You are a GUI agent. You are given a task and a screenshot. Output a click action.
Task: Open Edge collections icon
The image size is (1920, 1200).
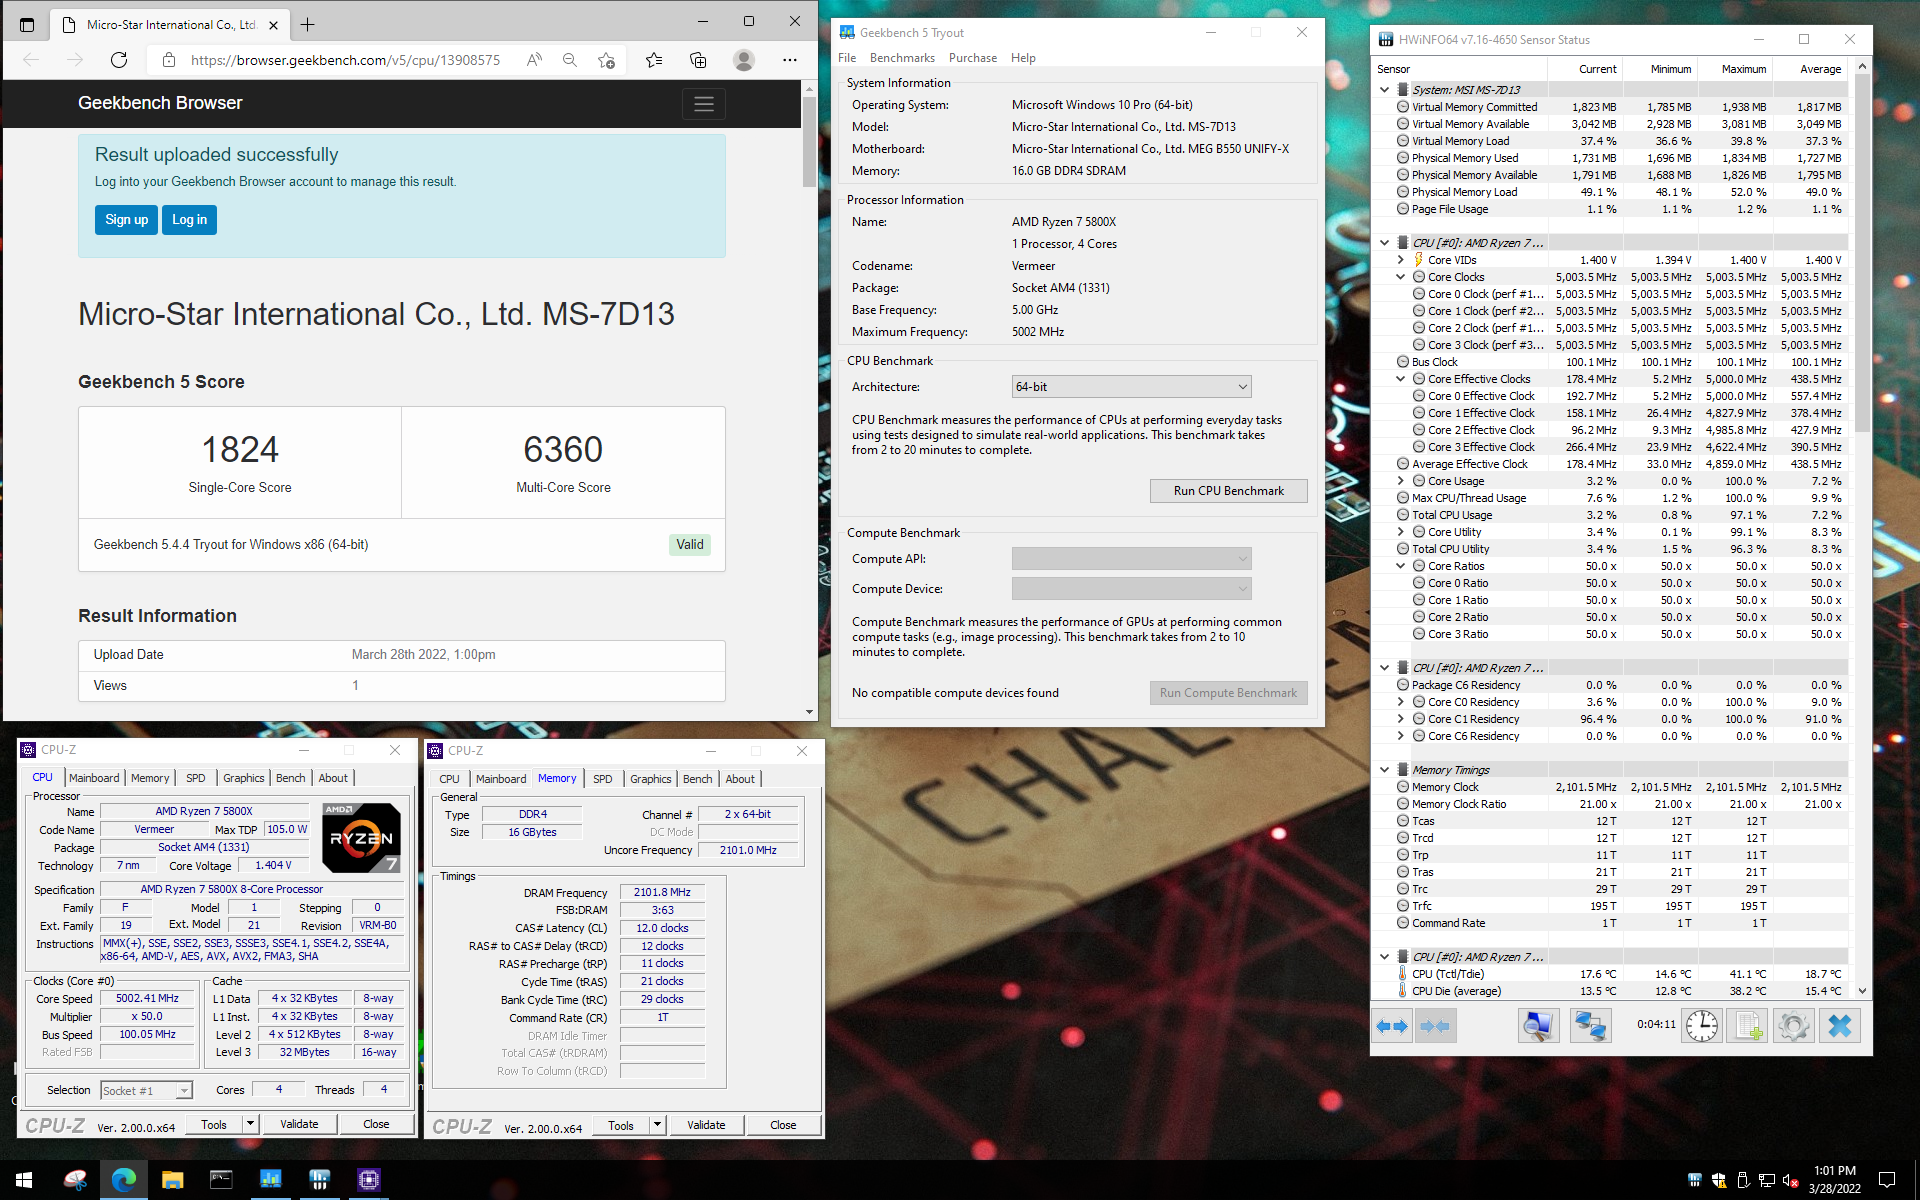click(x=698, y=60)
